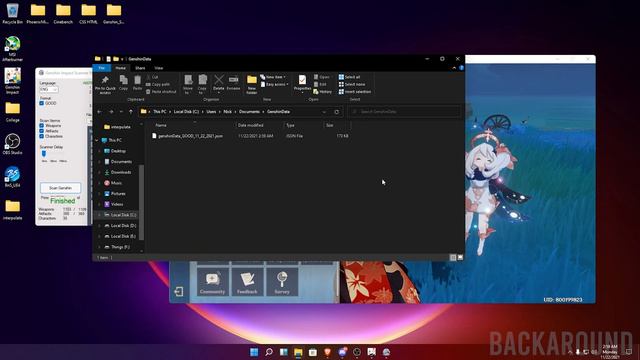Image resolution: width=640 pixels, height=360 pixels.
Task: Open the New item dropdown
Action: 273,77
